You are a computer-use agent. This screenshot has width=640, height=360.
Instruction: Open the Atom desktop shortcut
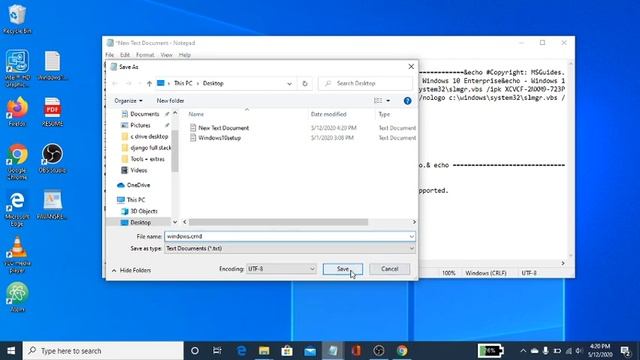click(x=17, y=297)
